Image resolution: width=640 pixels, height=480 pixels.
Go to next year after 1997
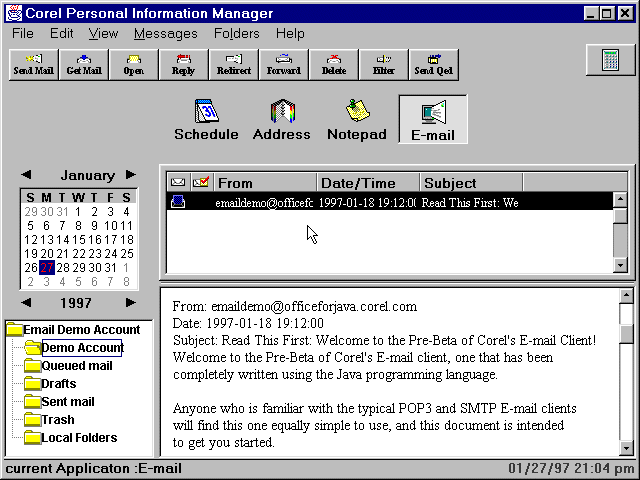point(131,302)
